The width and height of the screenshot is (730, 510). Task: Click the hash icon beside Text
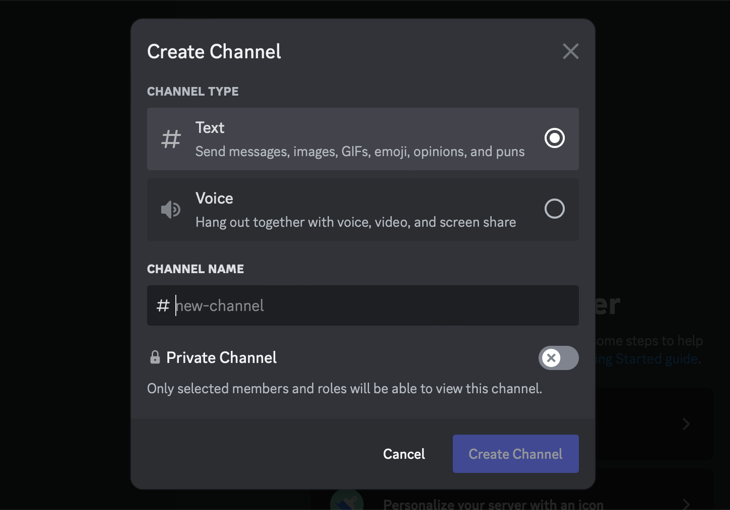click(171, 139)
